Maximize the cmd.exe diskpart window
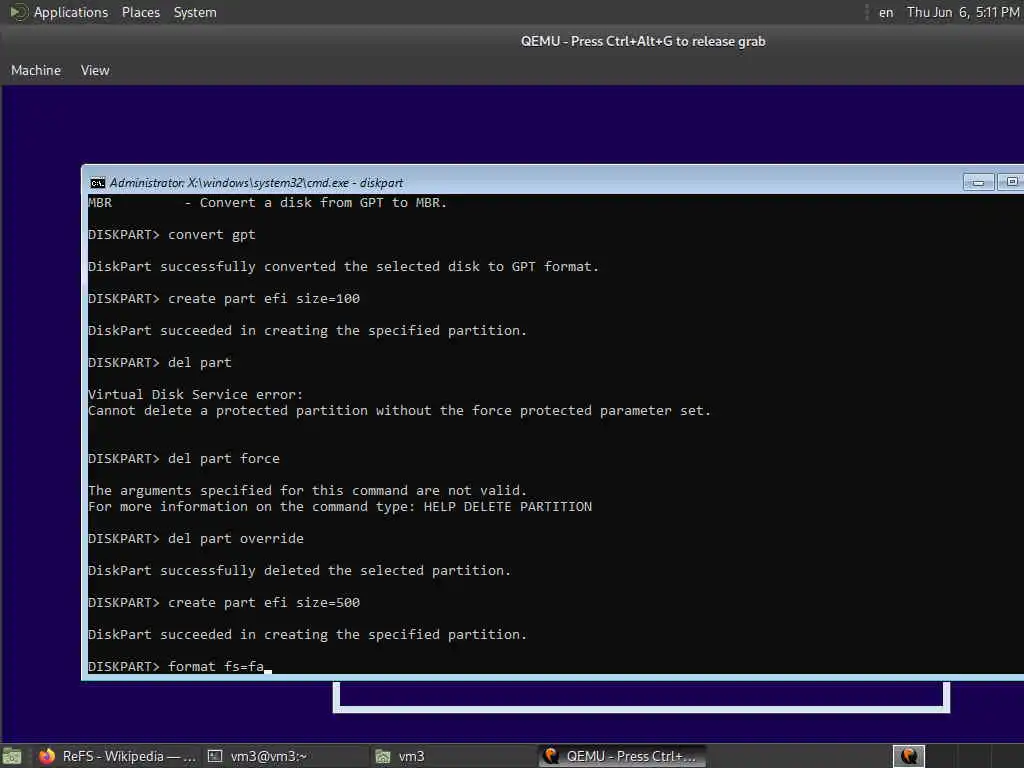The height and width of the screenshot is (768, 1024). 1010,182
